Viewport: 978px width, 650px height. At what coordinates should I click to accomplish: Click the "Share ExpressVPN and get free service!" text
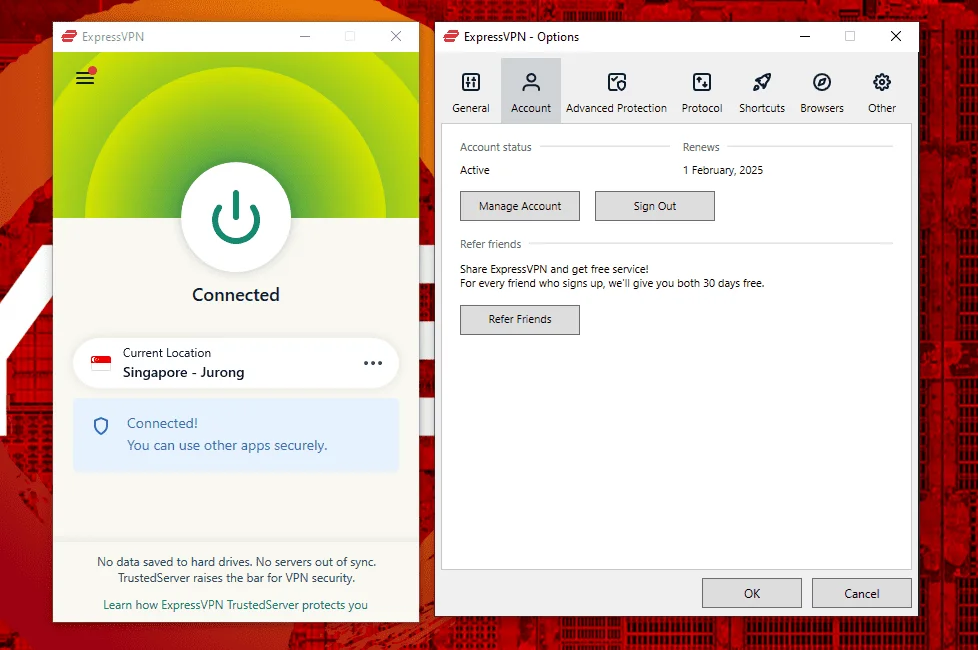tap(554, 269)
